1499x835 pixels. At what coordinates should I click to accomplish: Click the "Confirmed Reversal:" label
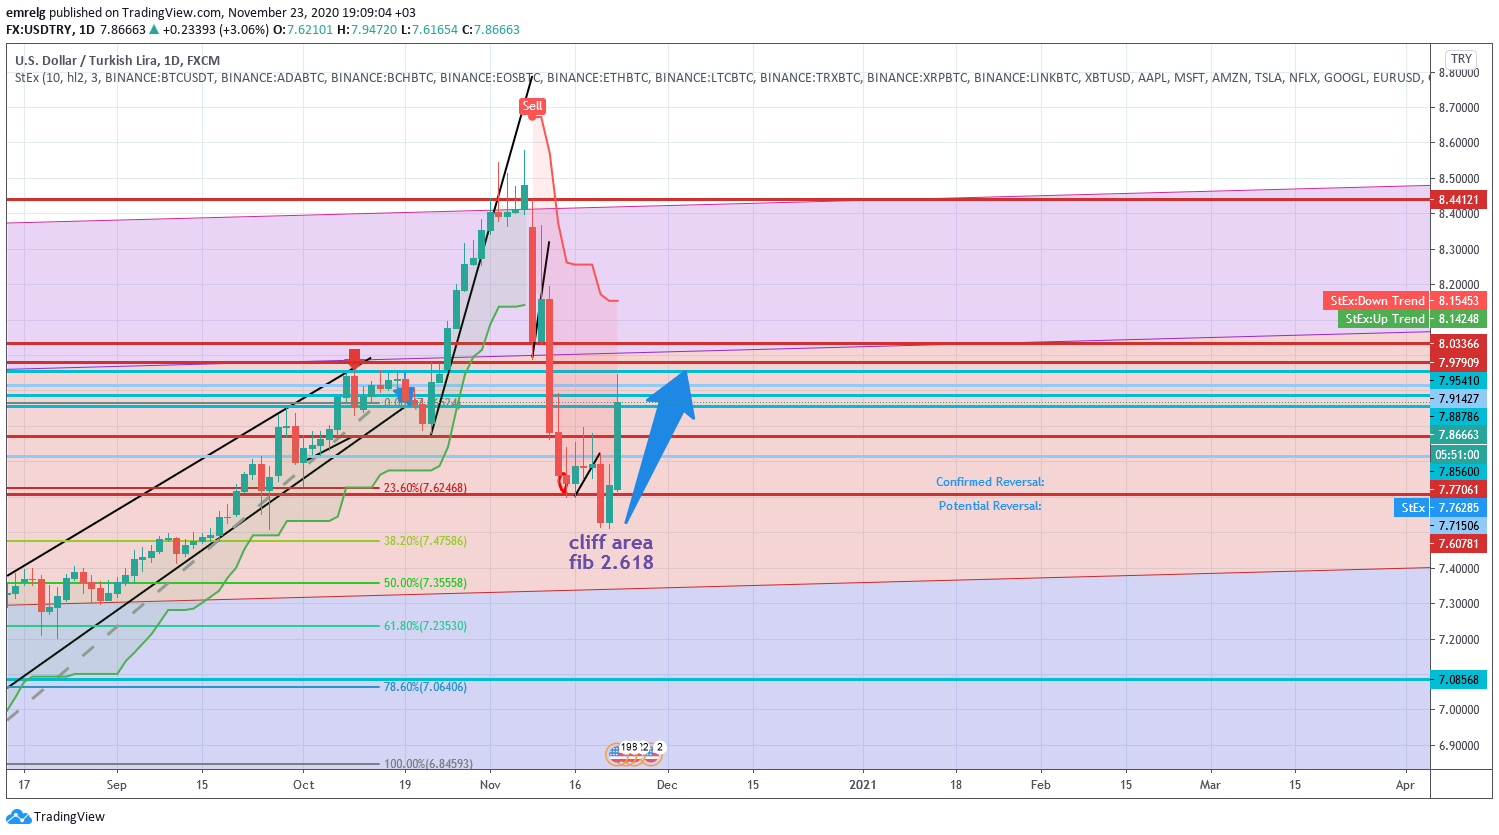(x=990, y=482)
